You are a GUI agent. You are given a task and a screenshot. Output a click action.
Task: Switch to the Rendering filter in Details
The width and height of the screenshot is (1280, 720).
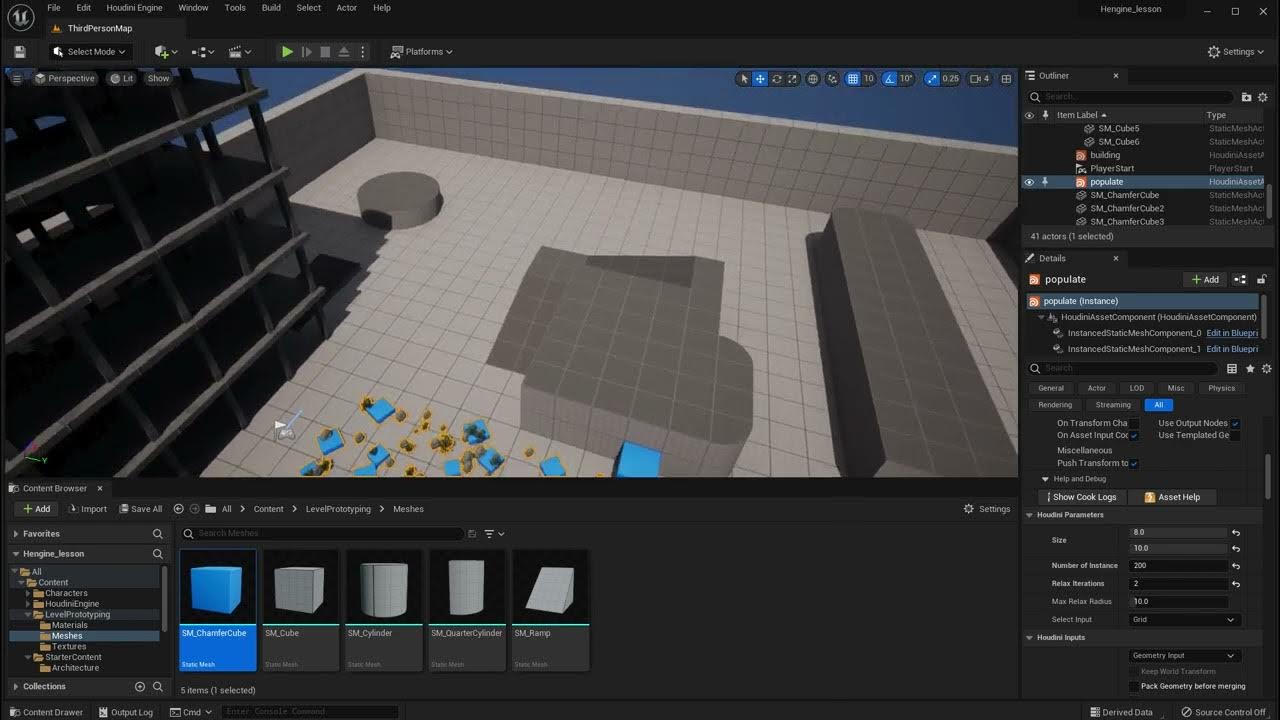click(1055, 405)
